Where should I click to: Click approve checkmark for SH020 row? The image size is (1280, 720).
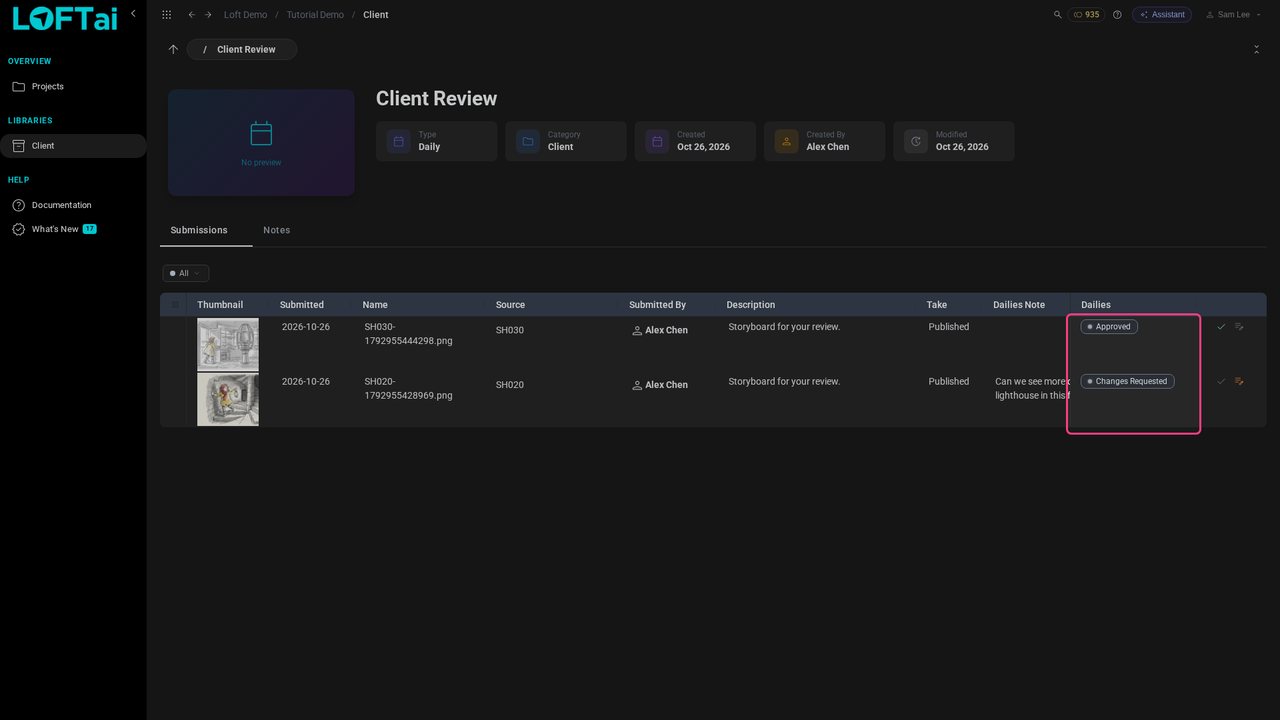pos(1221,381)
